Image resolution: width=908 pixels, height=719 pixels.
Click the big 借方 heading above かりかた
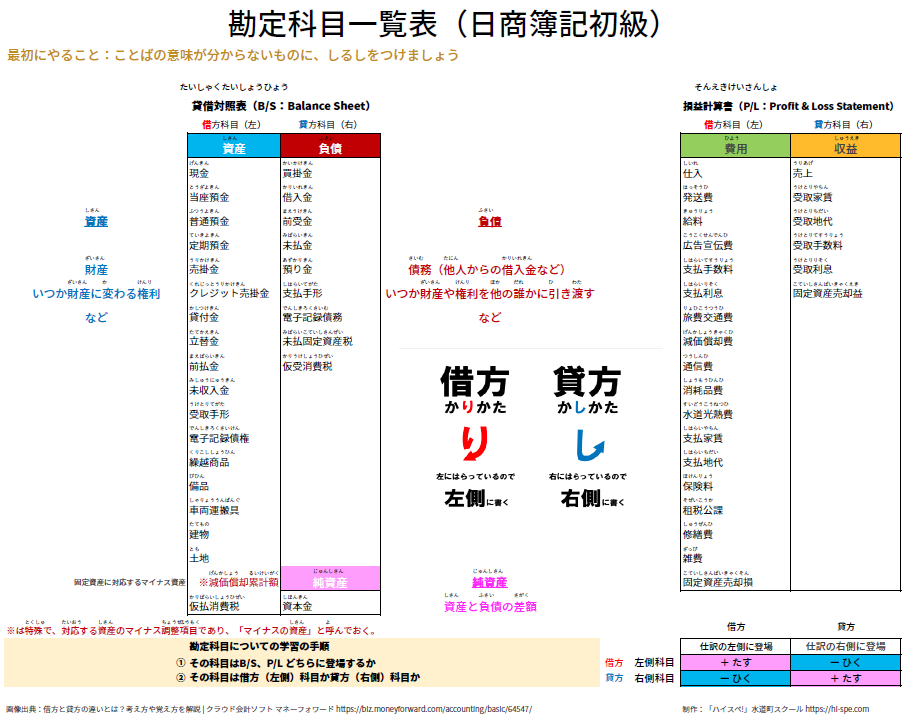click(x=475, y=382)
